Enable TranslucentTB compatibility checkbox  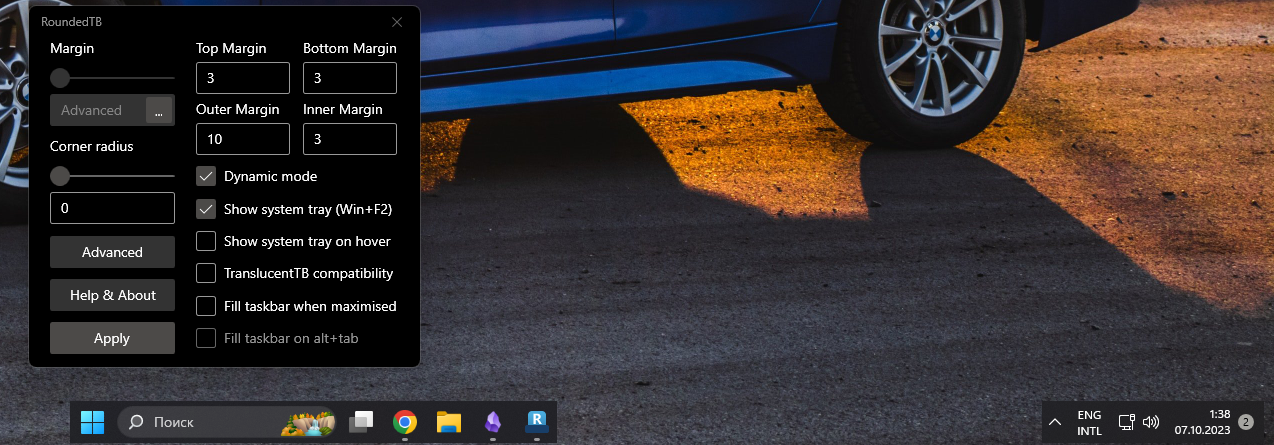click(x=206, y=273)
